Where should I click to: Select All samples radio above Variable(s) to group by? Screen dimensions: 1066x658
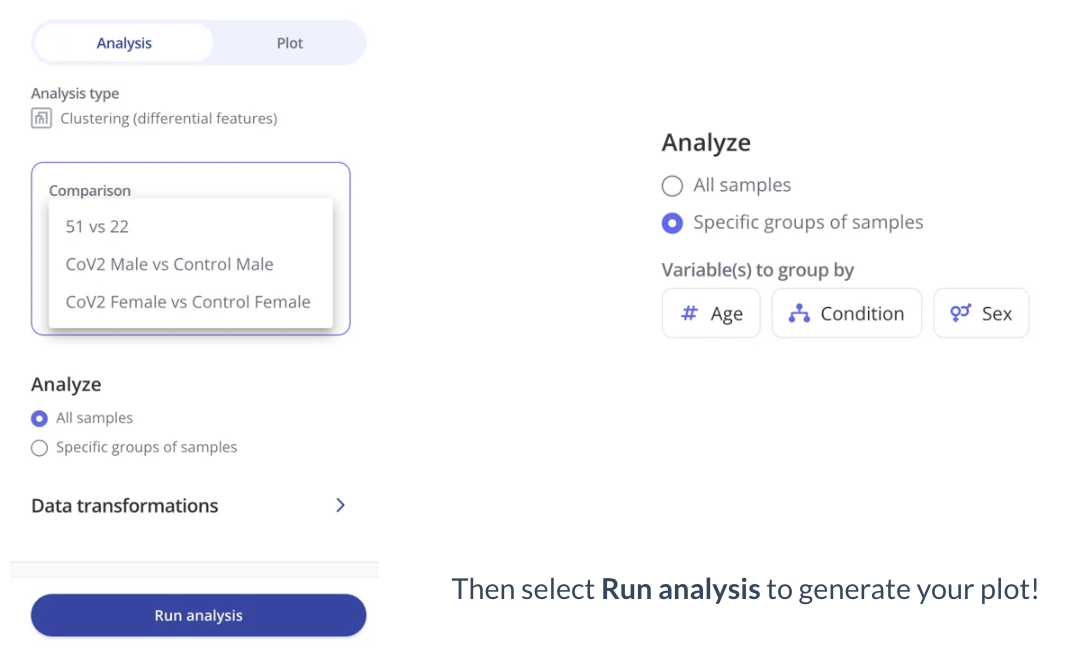(673, 186)
